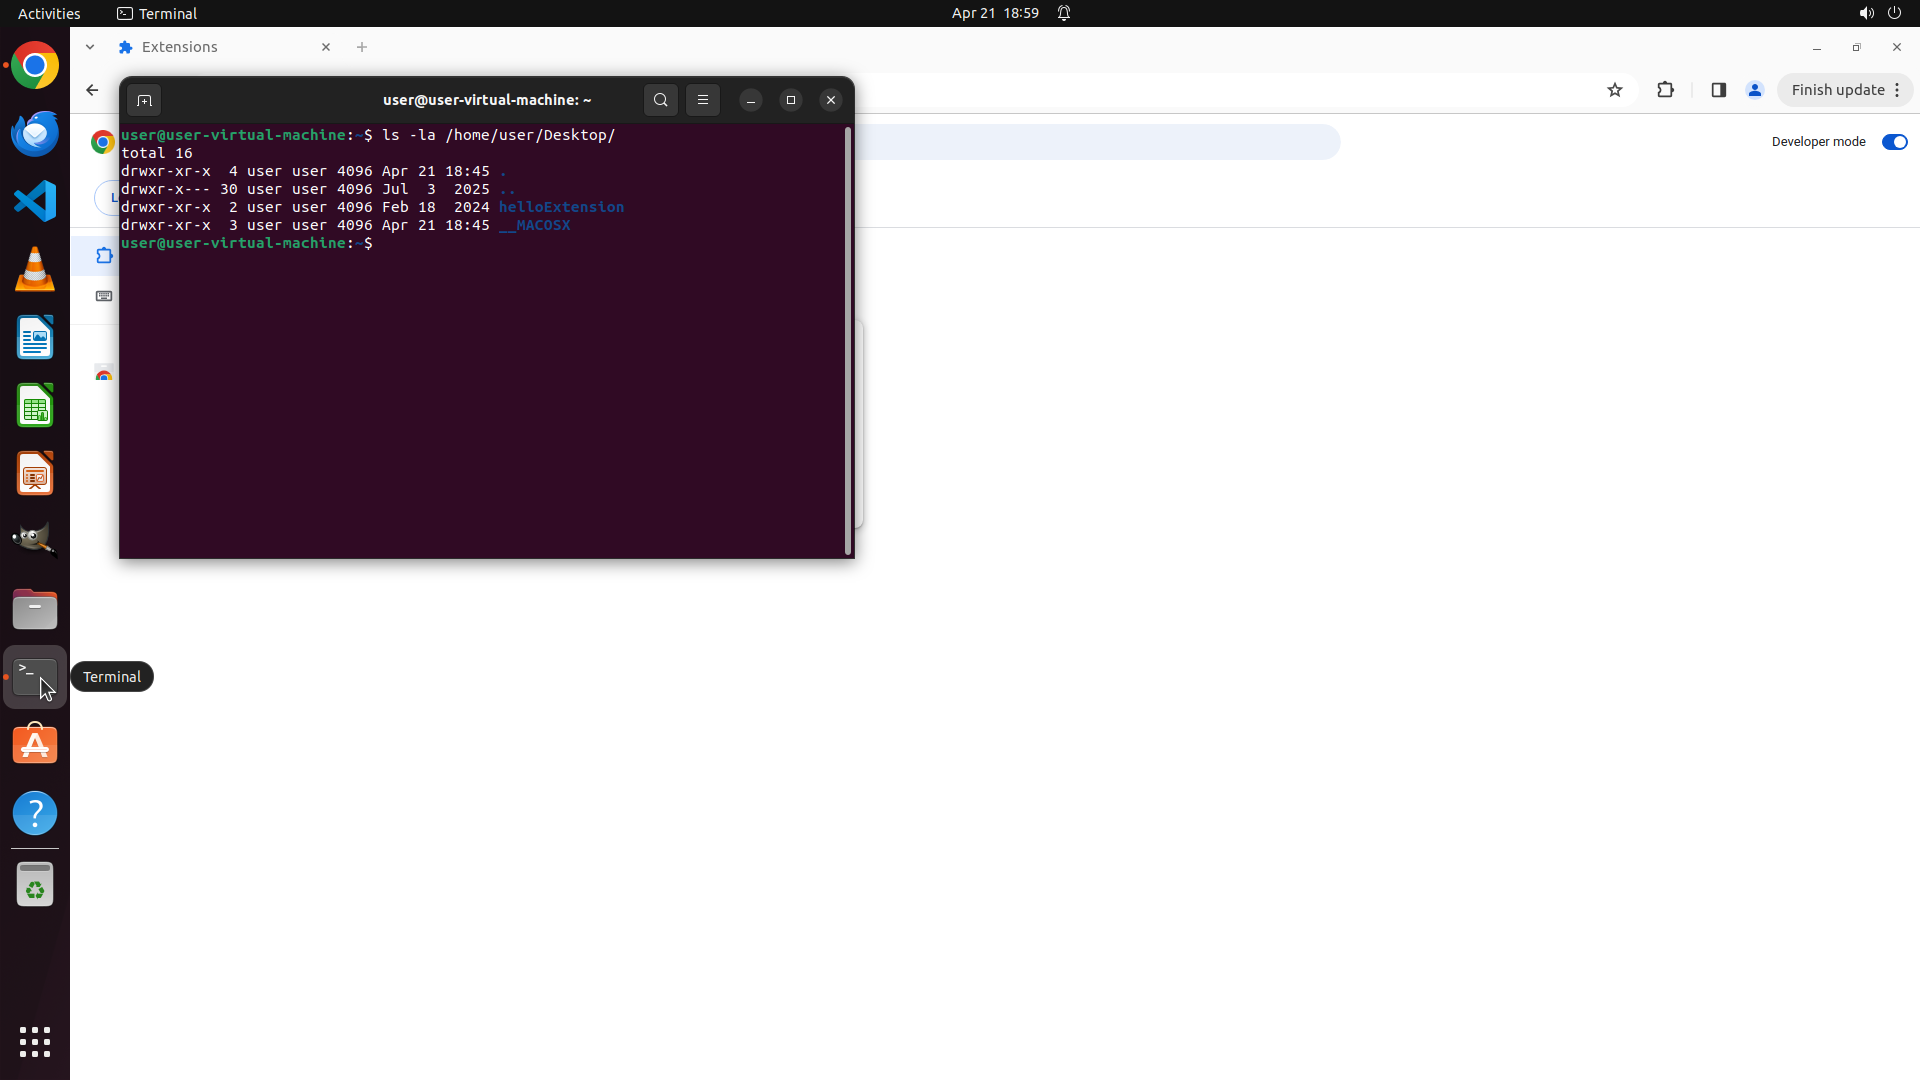Screen dimensions: 1920x1080
Task: Expand Chrome tab search dropdown
Action: point(90,47)
